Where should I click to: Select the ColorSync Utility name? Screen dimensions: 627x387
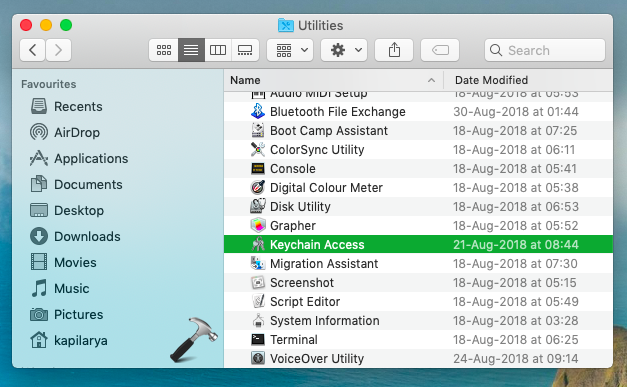(317, 150)
